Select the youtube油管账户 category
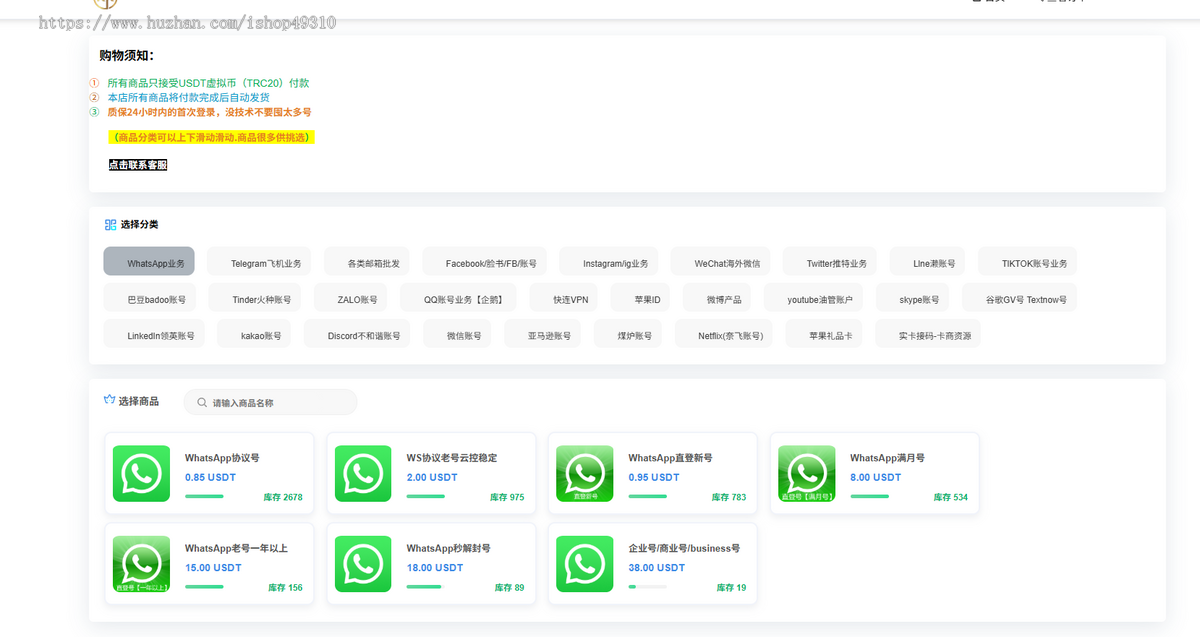The image size is (1200, 637). point(813,298)
